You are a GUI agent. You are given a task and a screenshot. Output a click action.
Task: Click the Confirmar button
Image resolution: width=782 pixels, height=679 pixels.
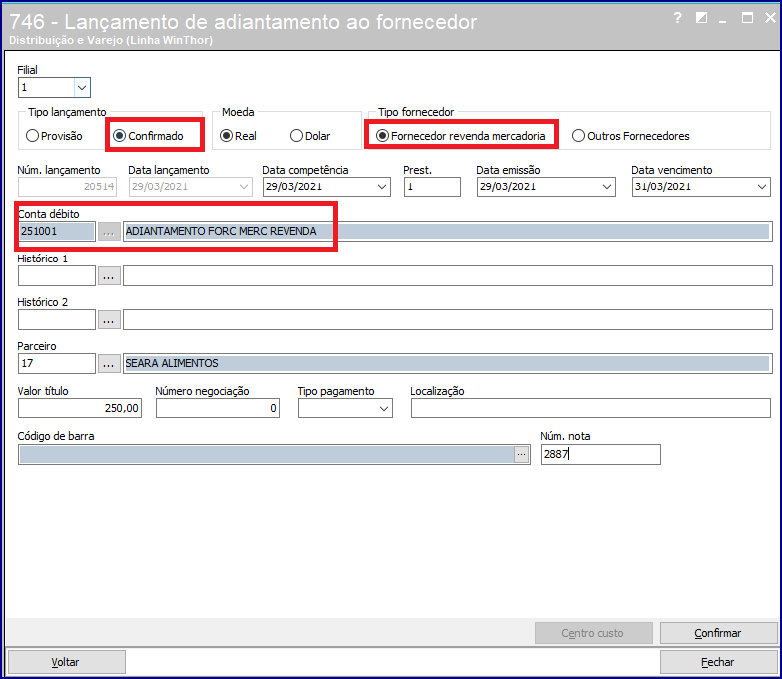(718, 633)
